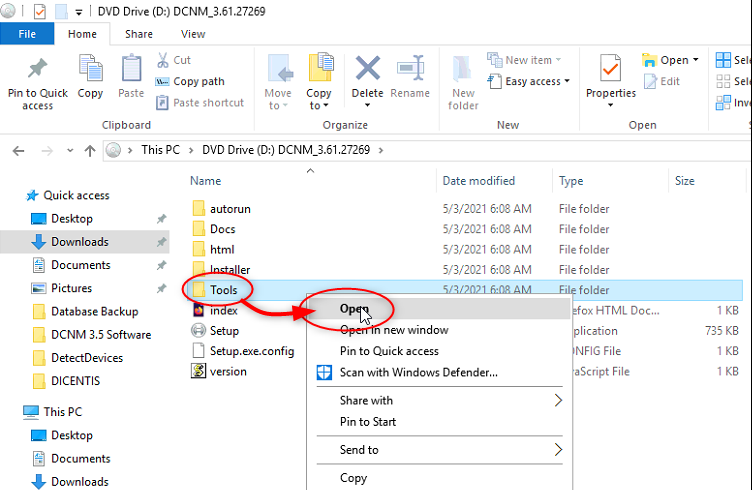Open Documents under Quick access
The image size is (752, 490).
tap(81, 265)
